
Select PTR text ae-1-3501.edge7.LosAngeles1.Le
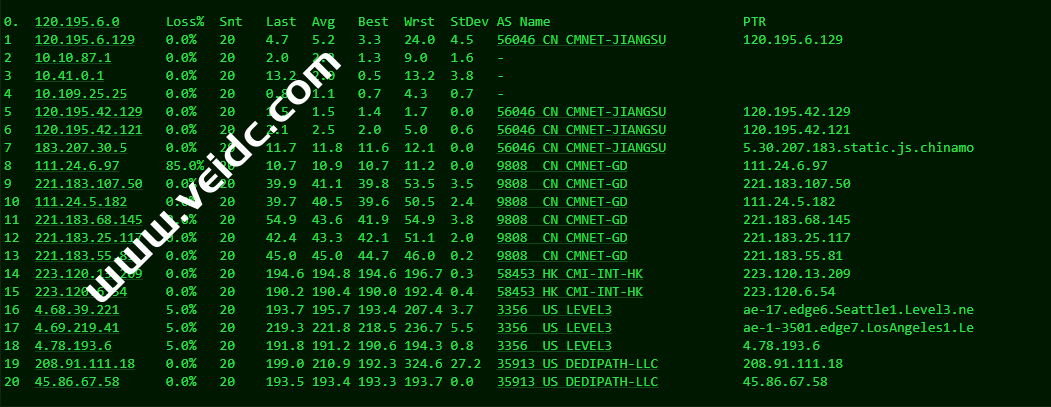[x=859, y=328]
